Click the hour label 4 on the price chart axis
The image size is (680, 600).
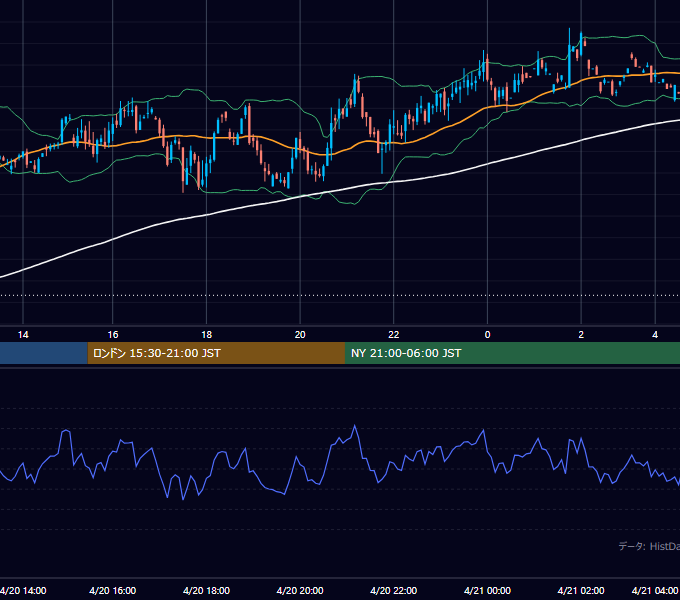click(655, 335)
